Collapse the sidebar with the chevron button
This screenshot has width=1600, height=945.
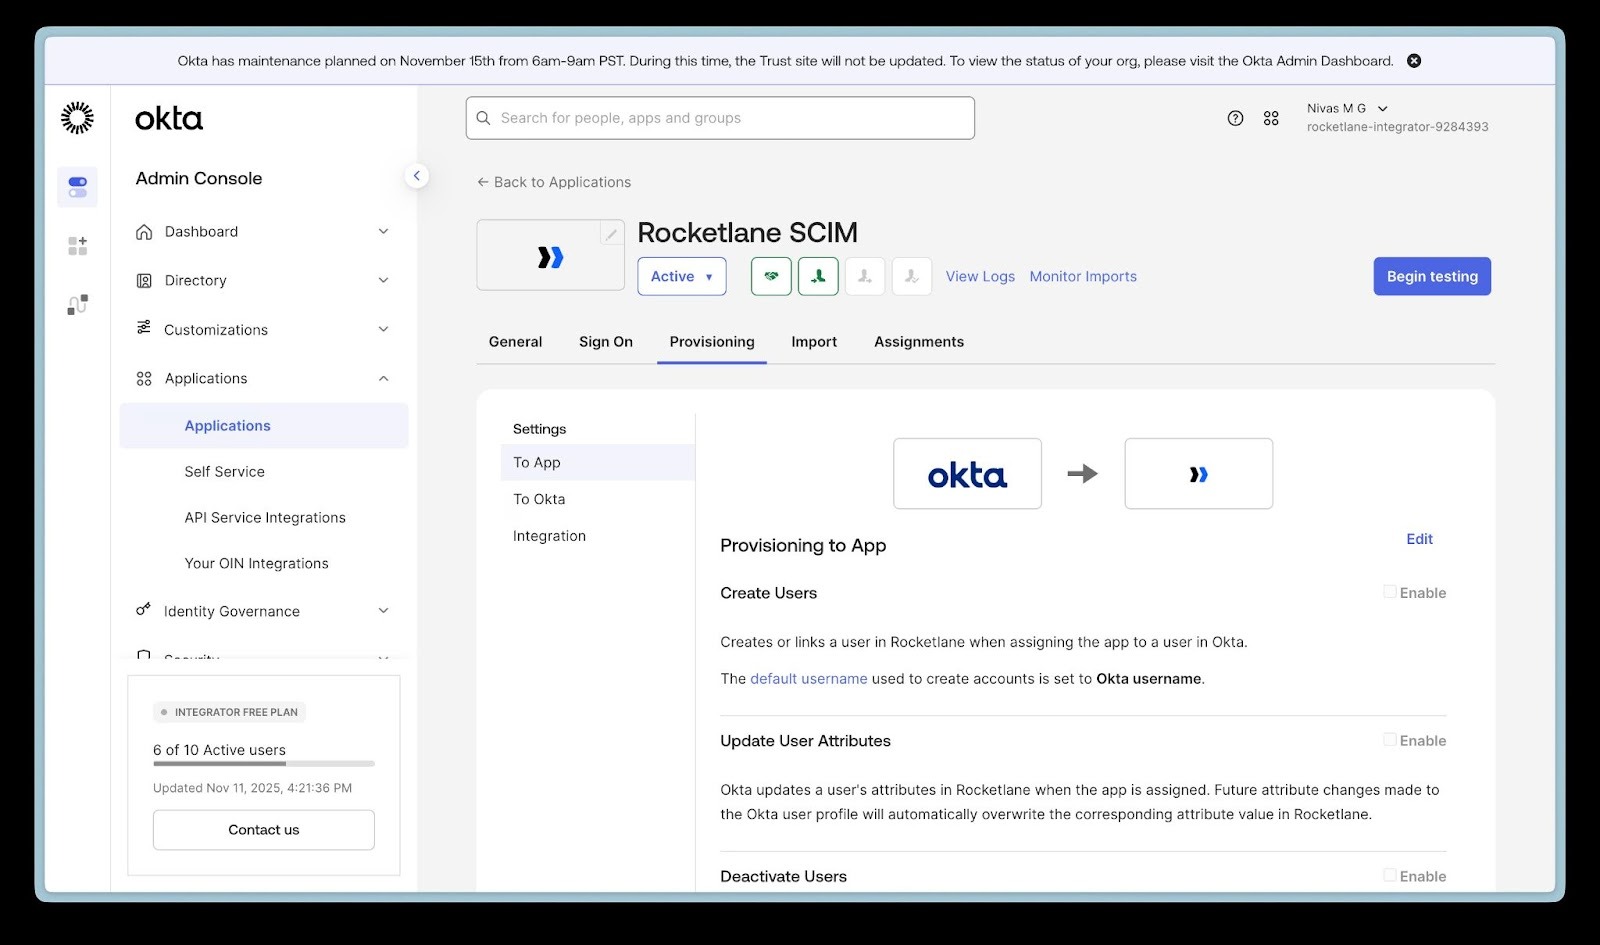[417, 176]
